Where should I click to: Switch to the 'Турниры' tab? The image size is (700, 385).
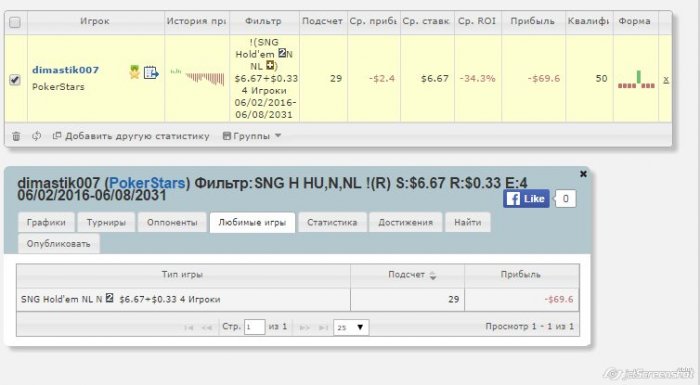pos(106,222)
